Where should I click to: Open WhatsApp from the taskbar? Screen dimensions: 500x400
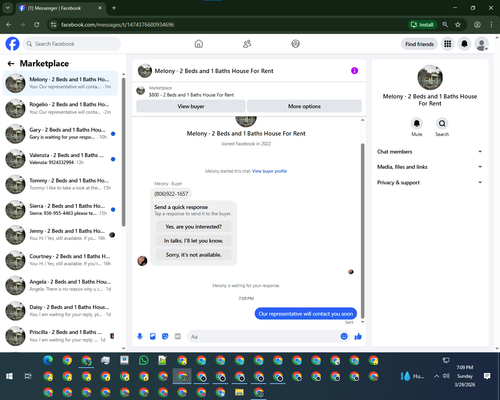pyautogui.click(x=144, y=360)
